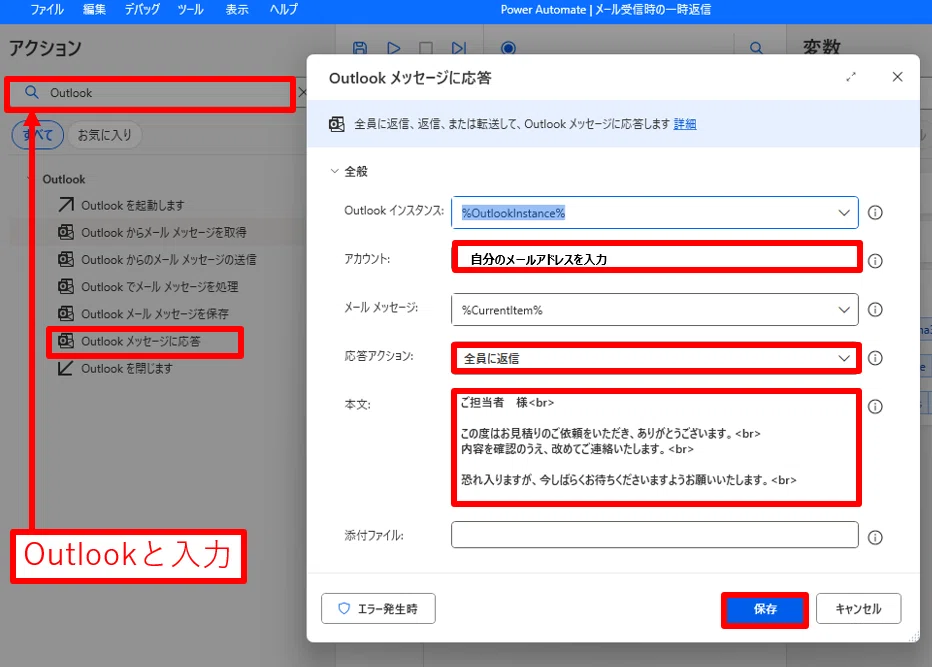Image resolution: width=932 pixels, height=667 pixels.
Task: Click the 添付ファイル input field
Action: (x=654, y=534)
